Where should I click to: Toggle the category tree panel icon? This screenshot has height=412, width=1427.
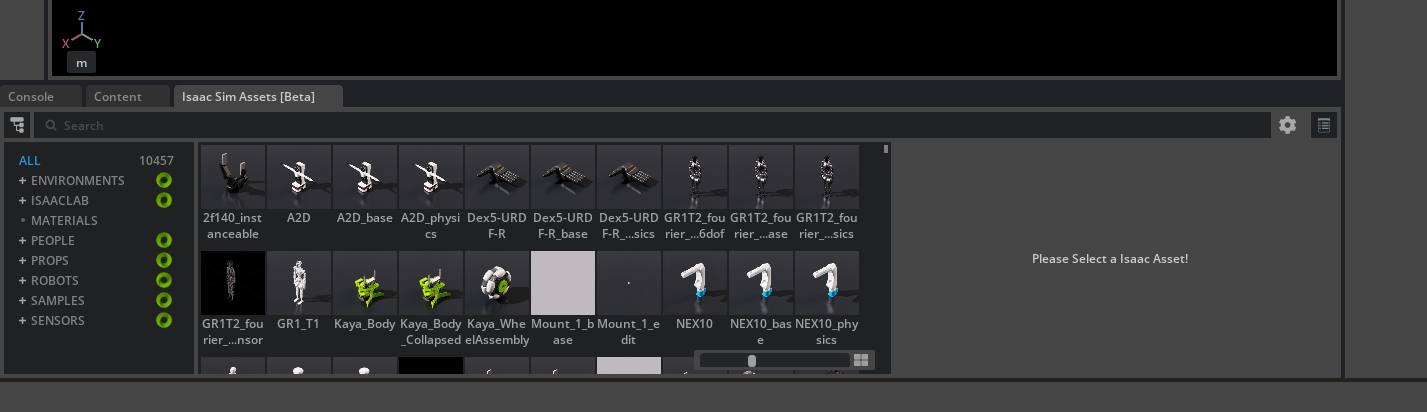point(17,125)
